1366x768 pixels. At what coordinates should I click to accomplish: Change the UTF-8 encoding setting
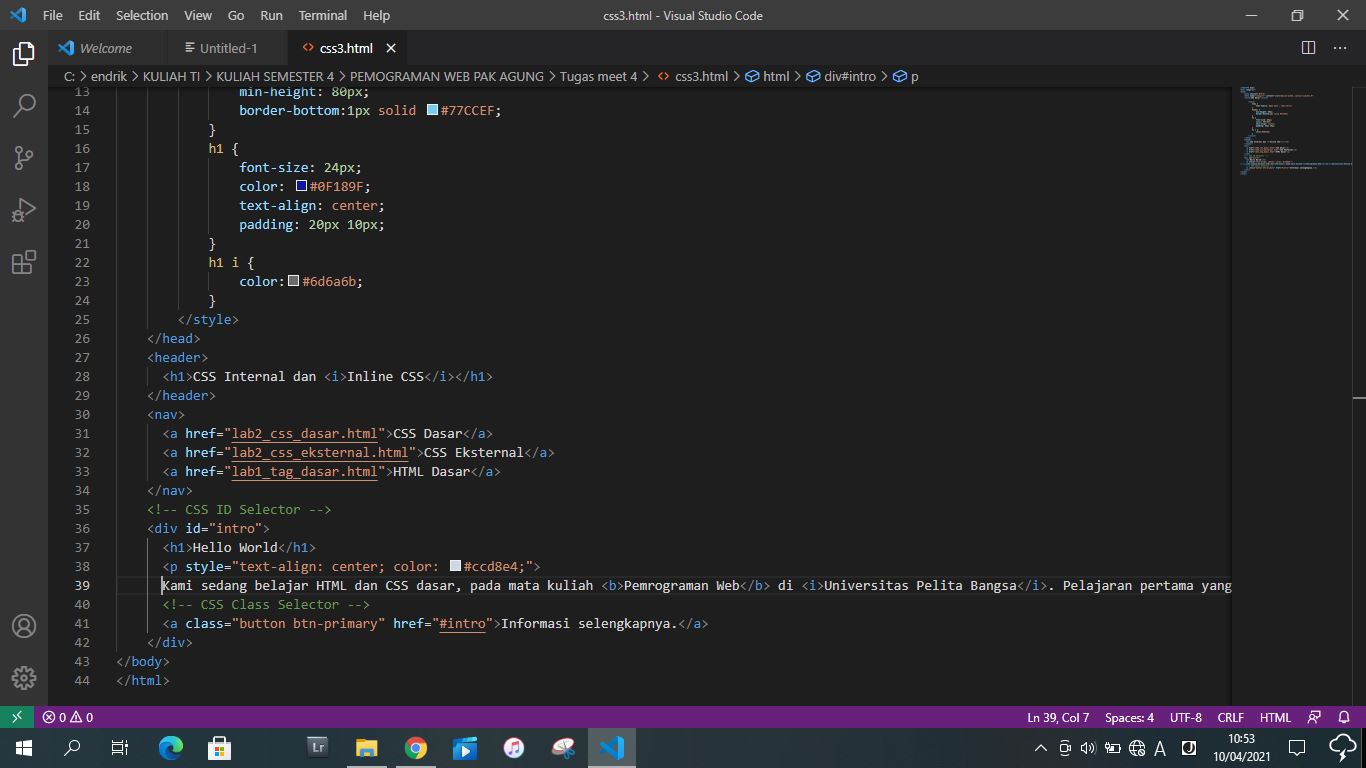click(x=1185, y=717)
